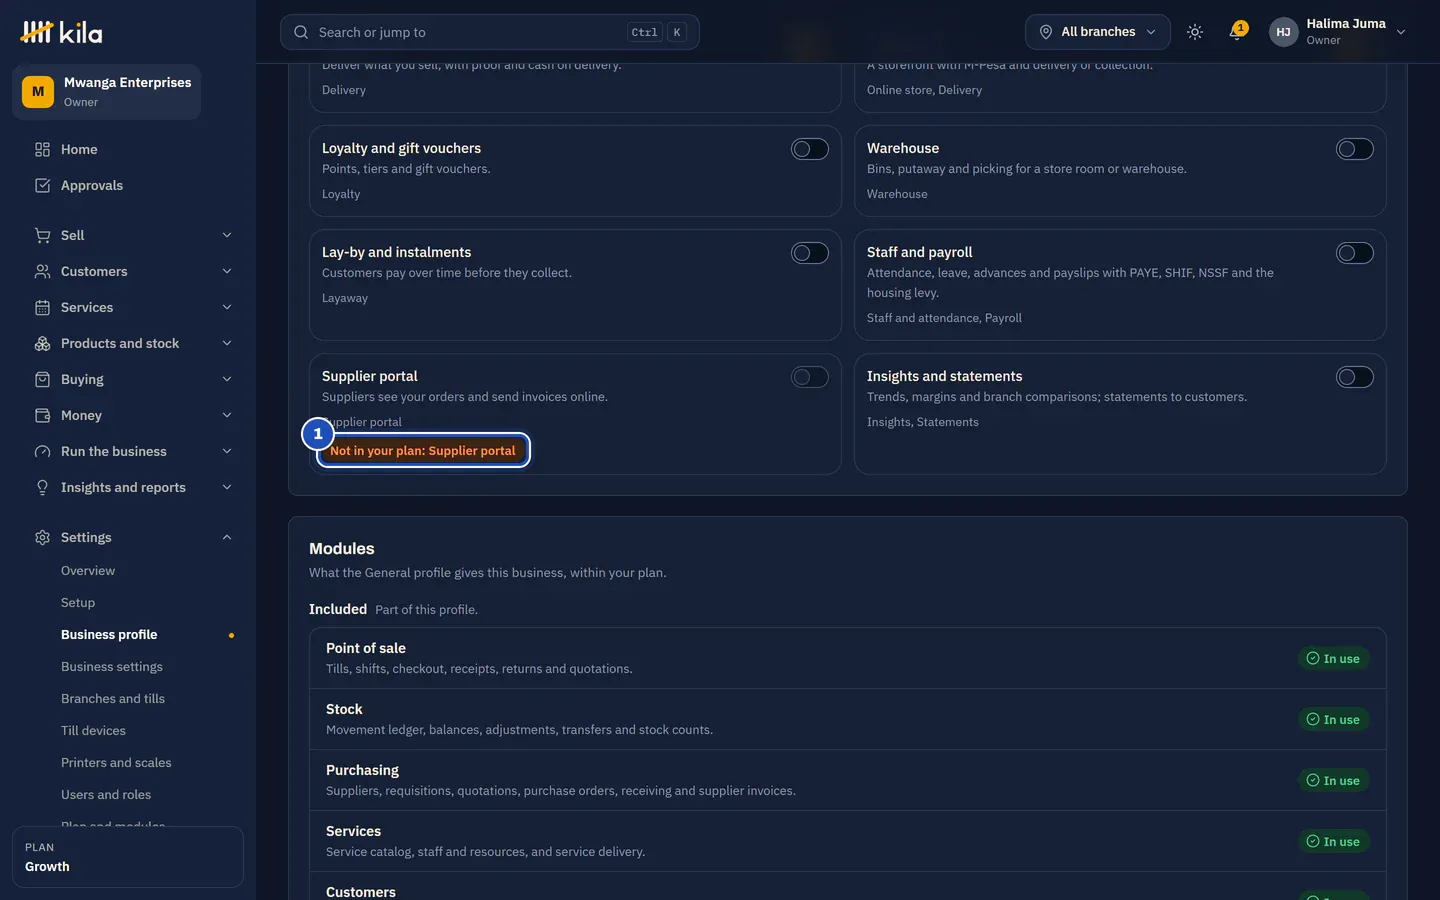The height and width of the screenshot is (900, 1440).
Task: Expand the Customers section chevron
Action: [227, 271]
